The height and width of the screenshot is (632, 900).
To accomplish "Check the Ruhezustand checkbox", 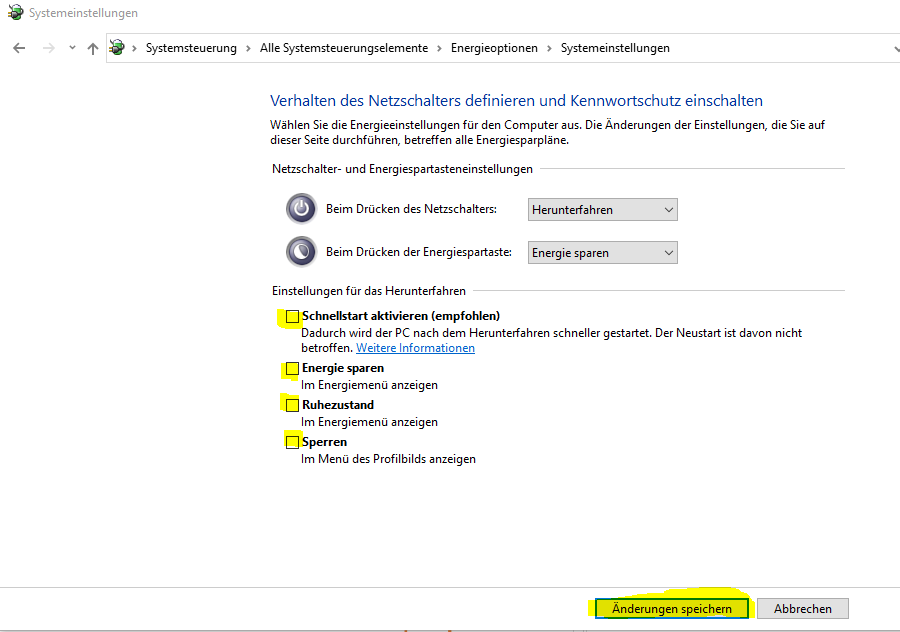I will click(292, 405).
